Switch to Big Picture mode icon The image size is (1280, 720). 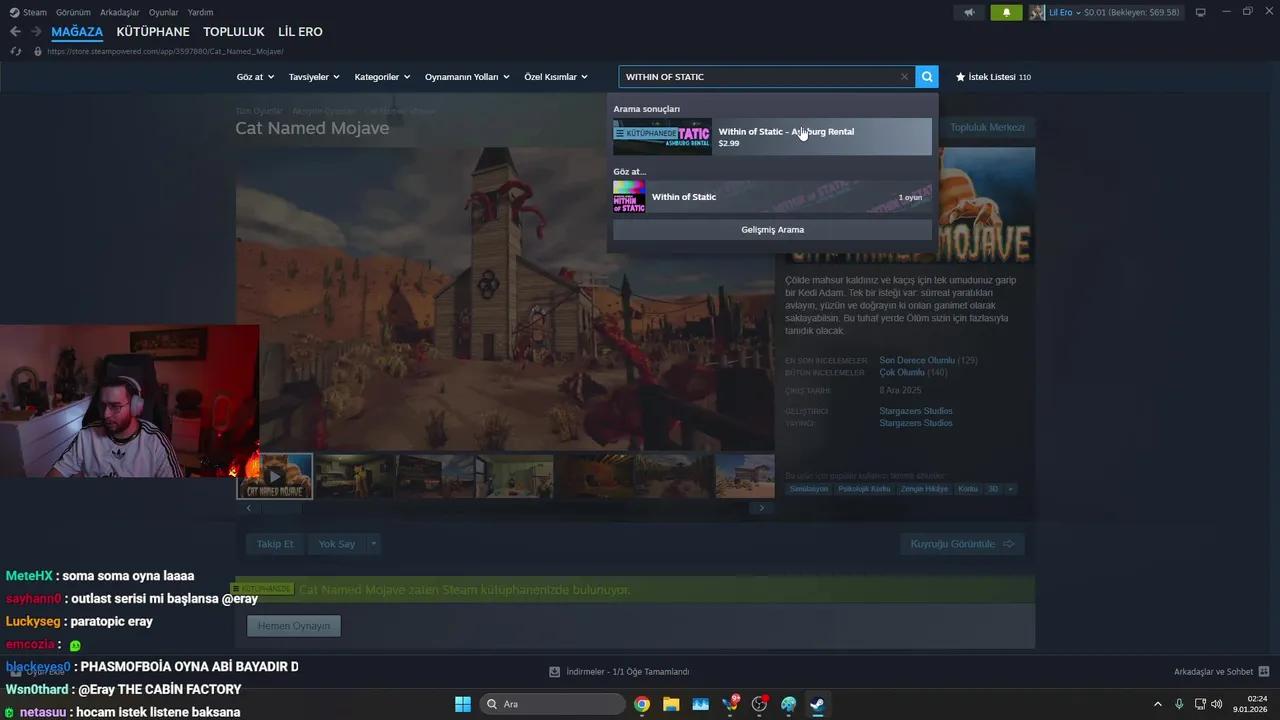click(x=1200, y=12)
